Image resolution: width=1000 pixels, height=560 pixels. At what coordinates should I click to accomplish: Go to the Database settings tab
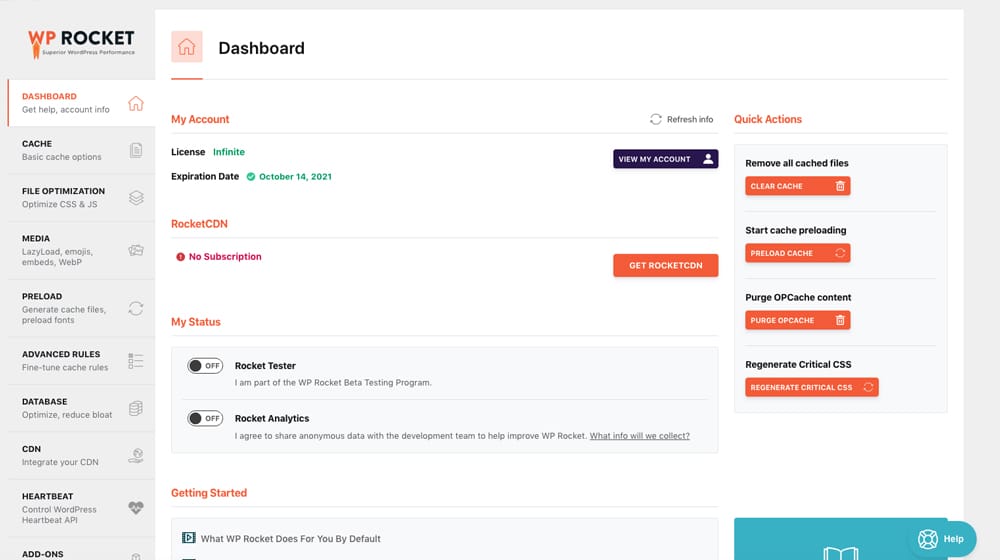[81, 408]
